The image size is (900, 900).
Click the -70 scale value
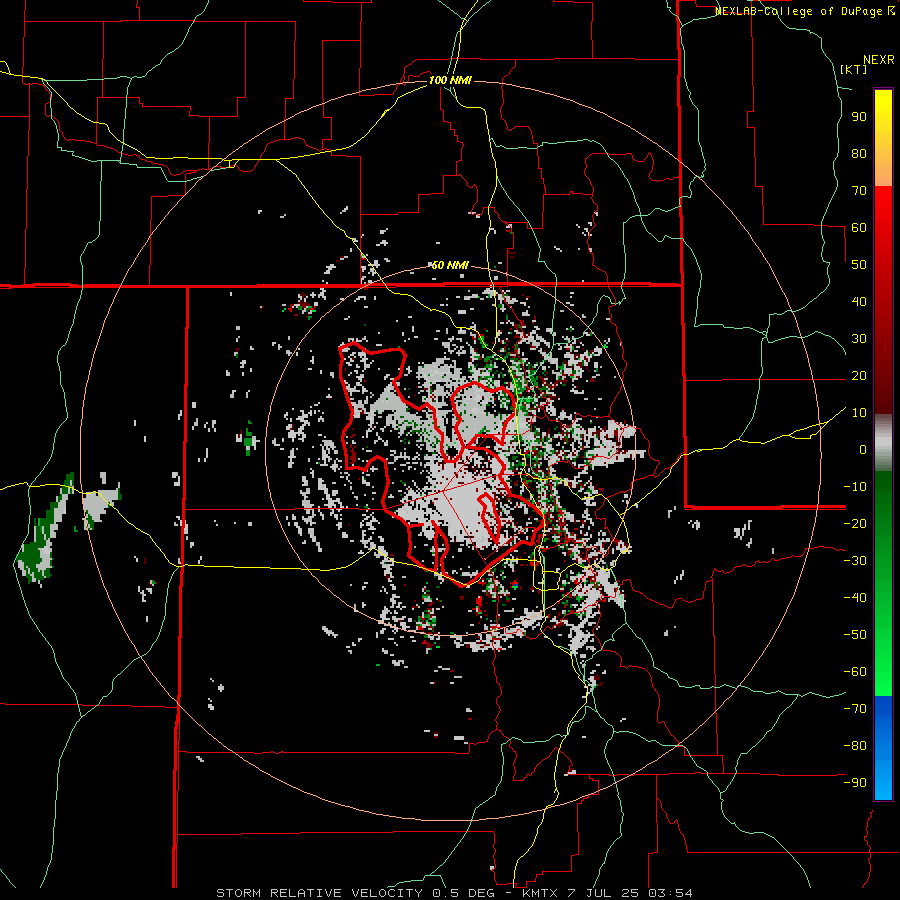tap(855, 709)
